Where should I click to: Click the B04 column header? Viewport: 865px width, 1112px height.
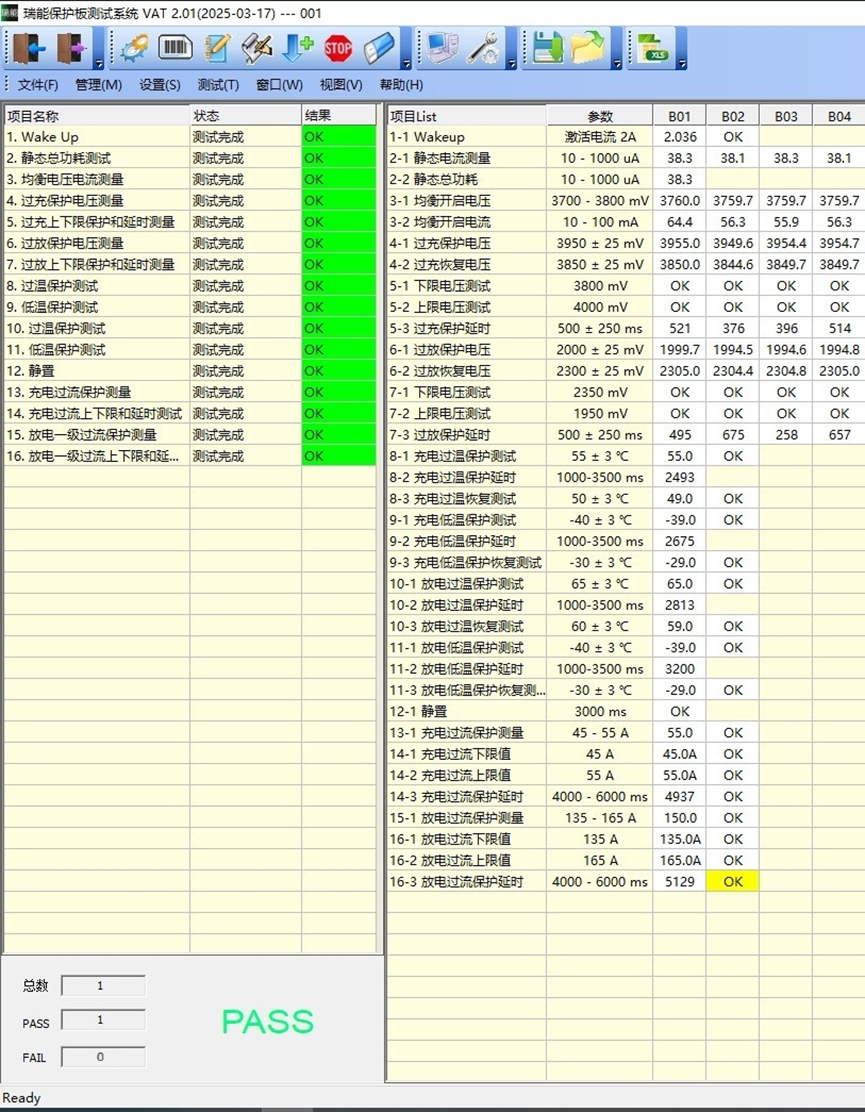click(839, 116)
